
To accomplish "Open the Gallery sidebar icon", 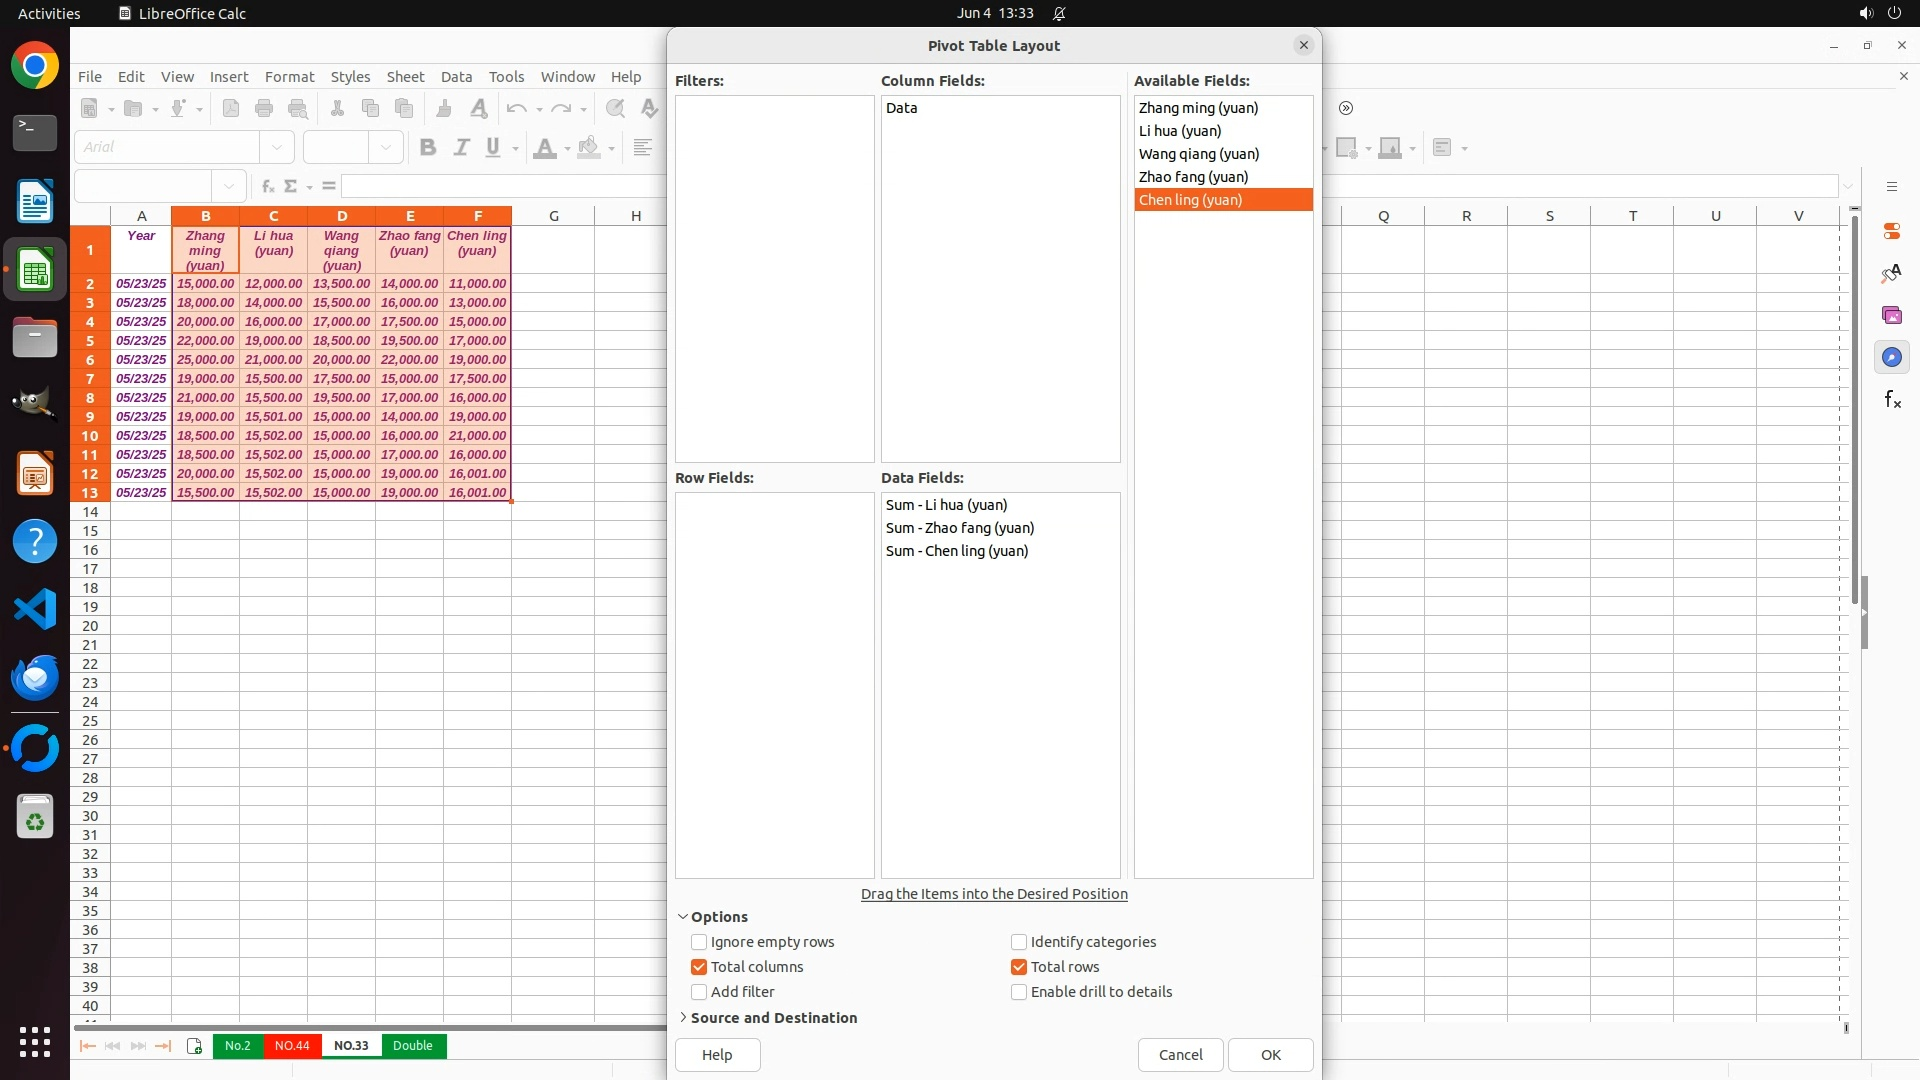I will (x=1891, y=315).
